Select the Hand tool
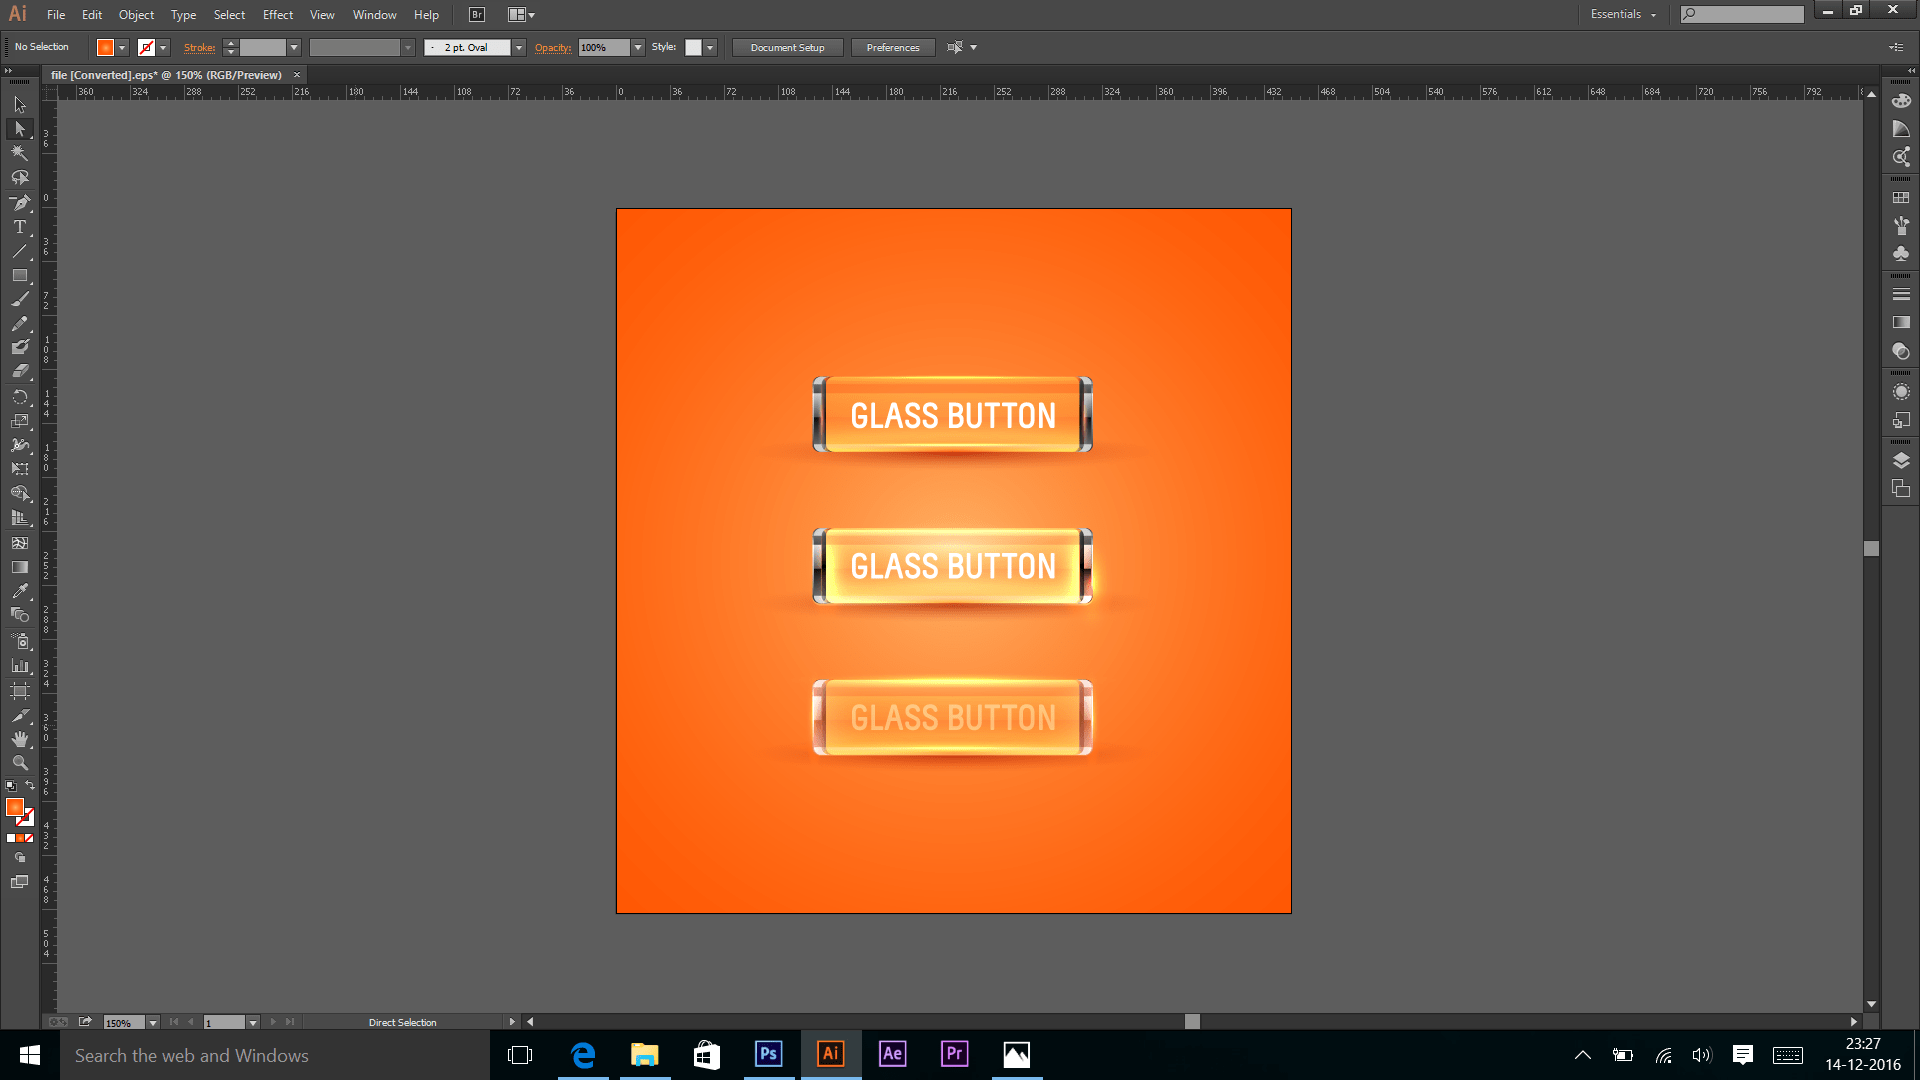1920x1080 pixels. (x=19, y=739)
